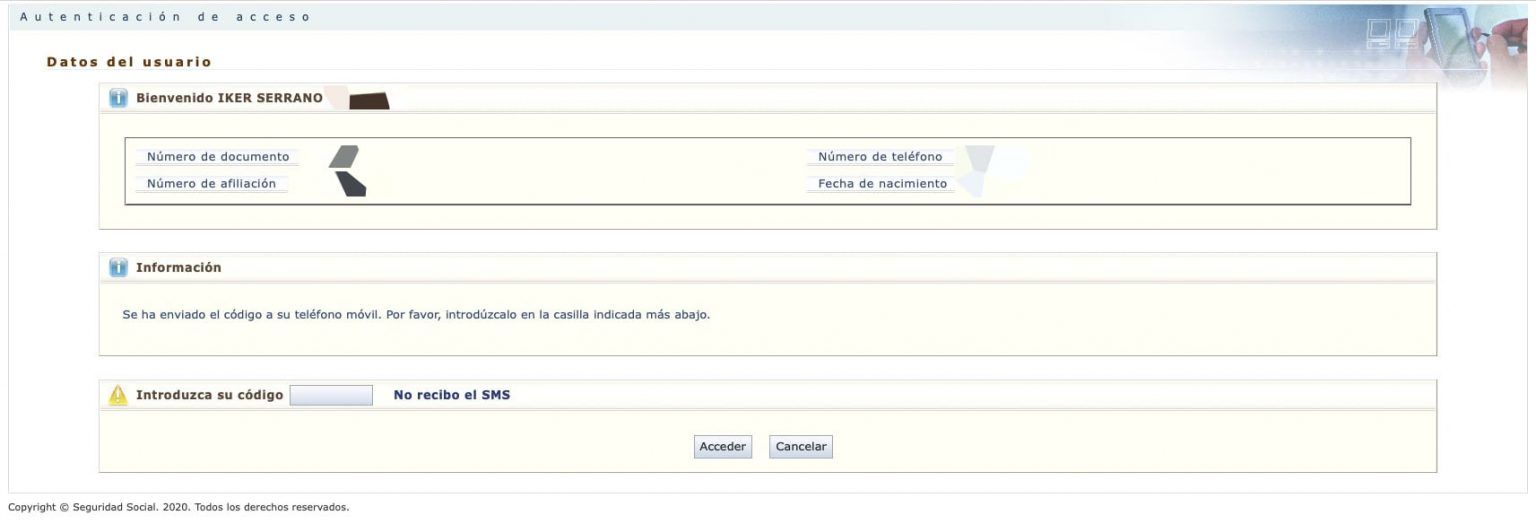This screenshot has height=524, width=1536.
Task: Click the Introduzca su código label
Action: (x=209, y=395)
